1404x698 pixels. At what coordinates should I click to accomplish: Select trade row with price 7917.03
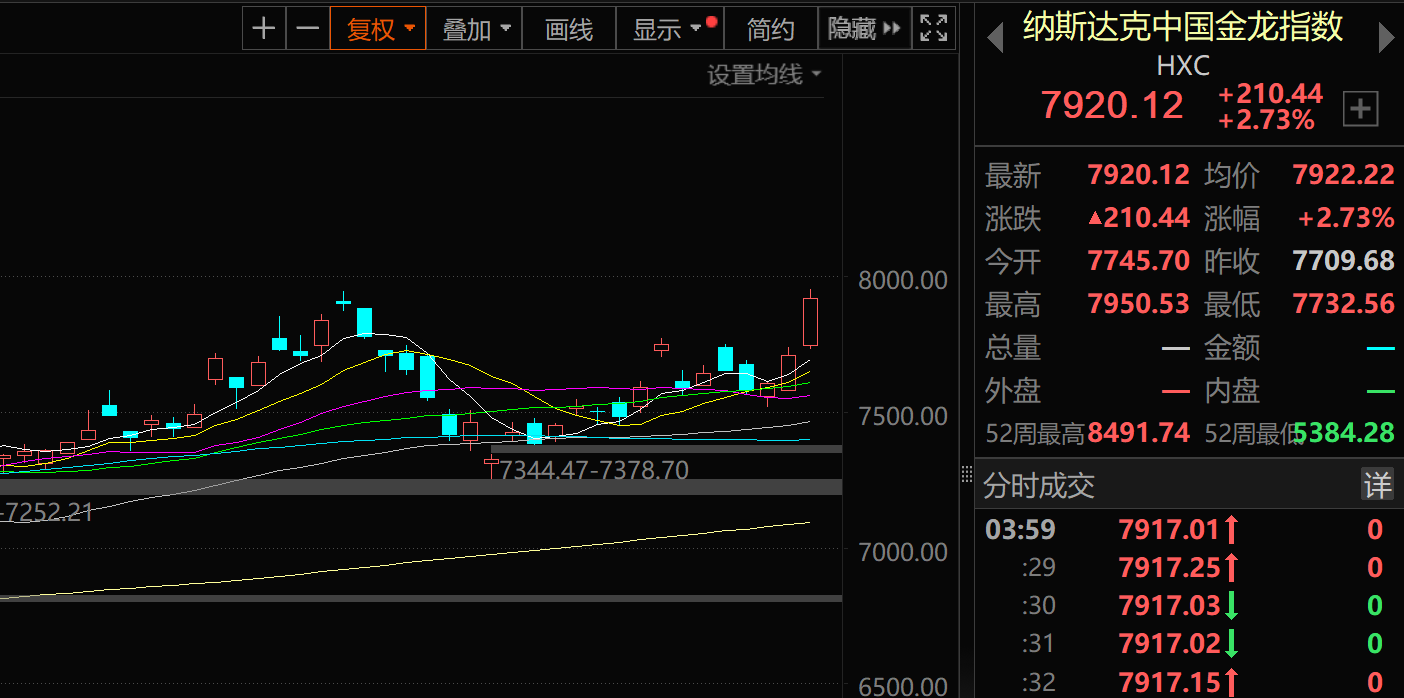1189,605
